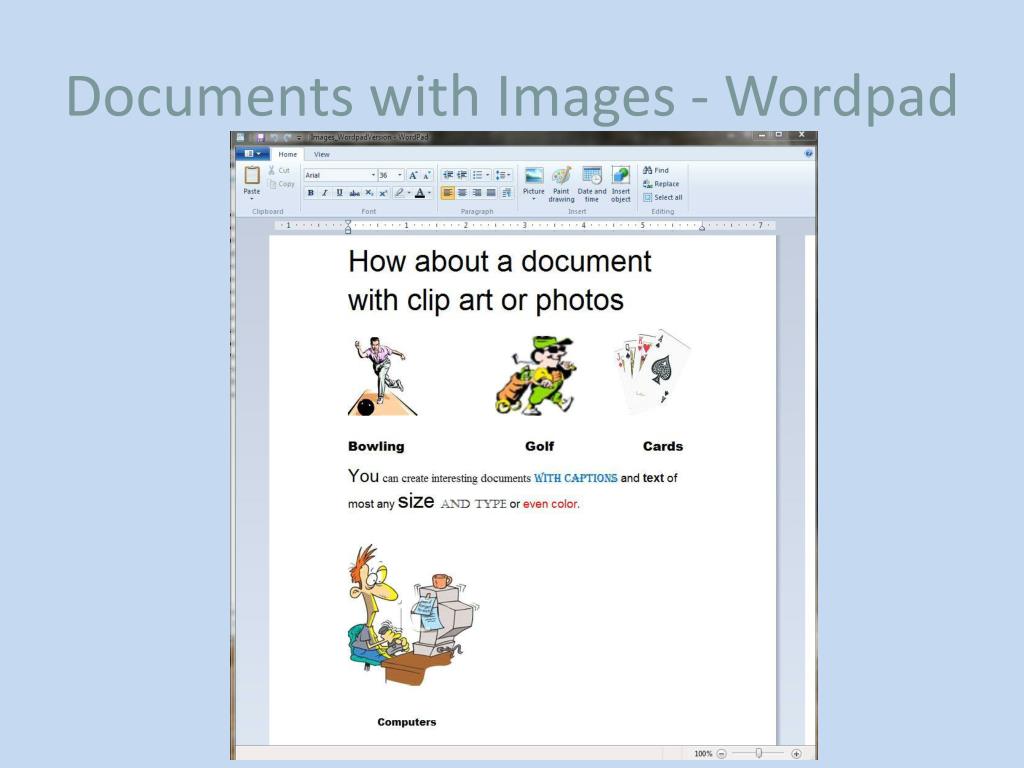The width and height of the screenshot is (1024, 768).
Task: Click Select all button
Action: pyautogui.click(x=662, y=197)
